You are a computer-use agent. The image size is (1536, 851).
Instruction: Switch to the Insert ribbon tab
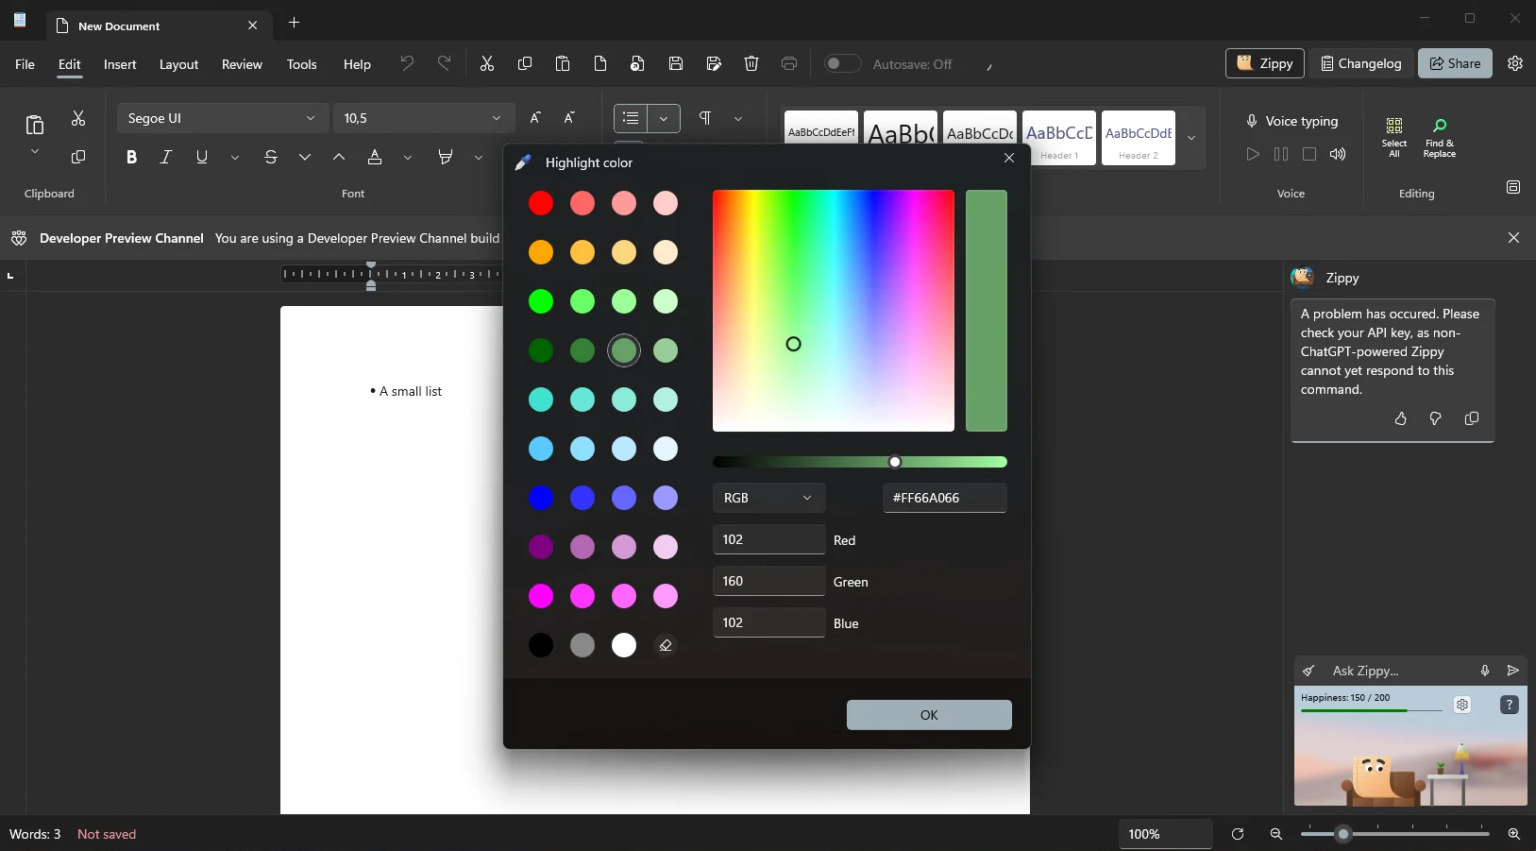[120, 64]
